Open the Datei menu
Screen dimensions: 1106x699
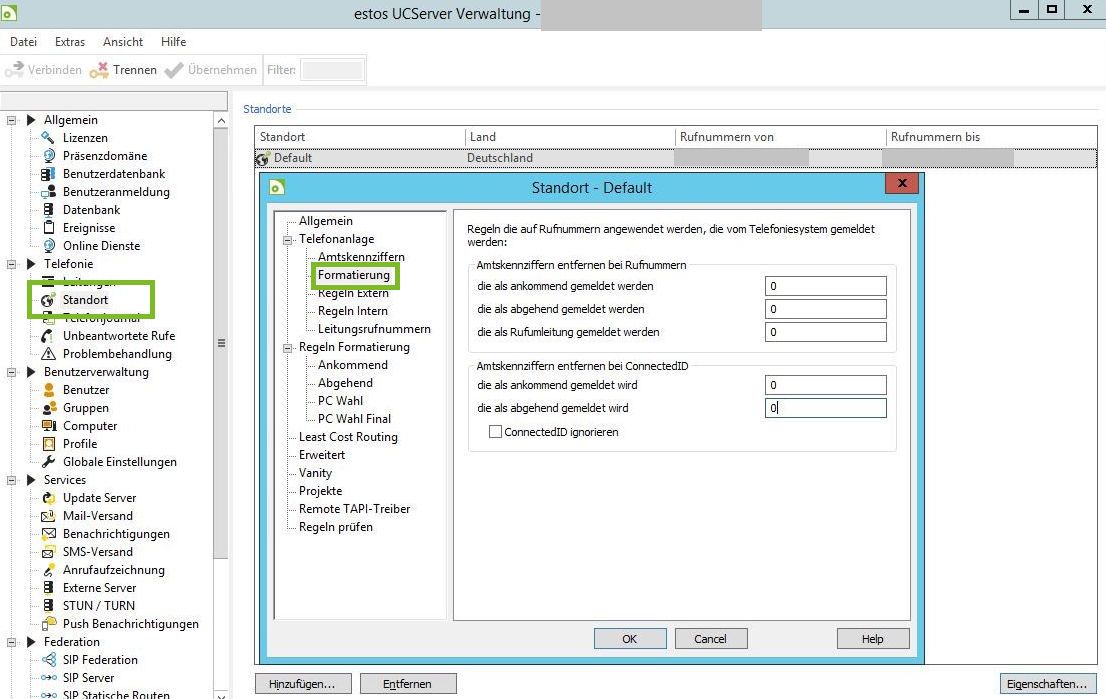click(23, 42)
